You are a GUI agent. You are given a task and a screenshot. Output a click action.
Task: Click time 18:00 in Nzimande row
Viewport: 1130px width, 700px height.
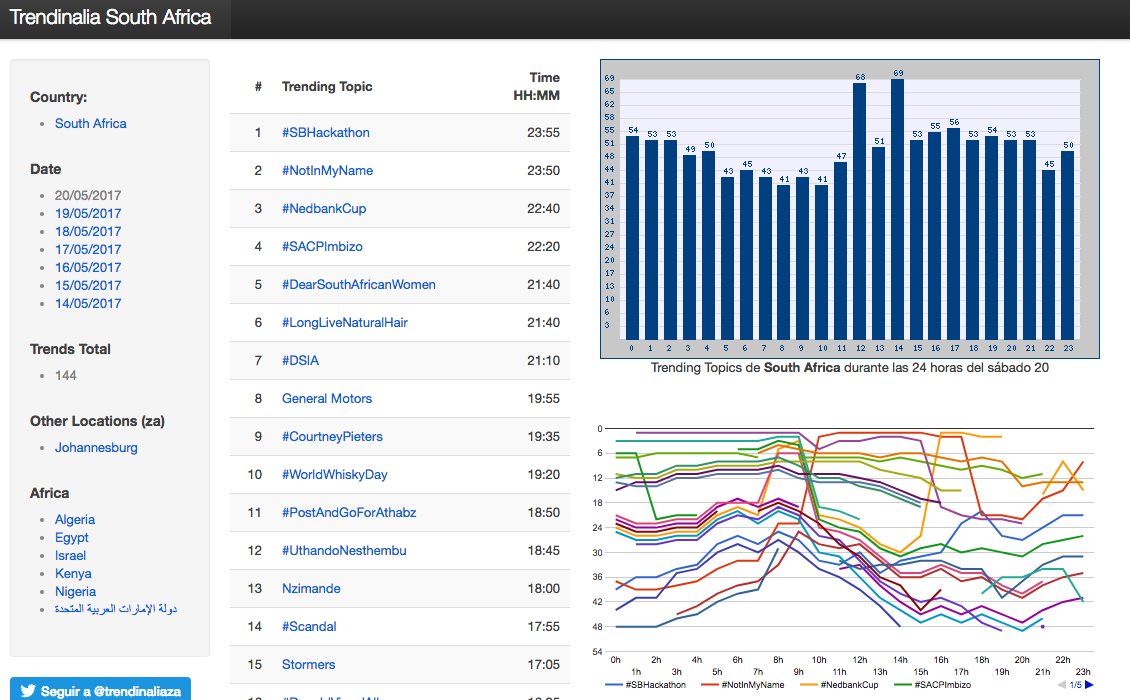click(x=543, y=589)
